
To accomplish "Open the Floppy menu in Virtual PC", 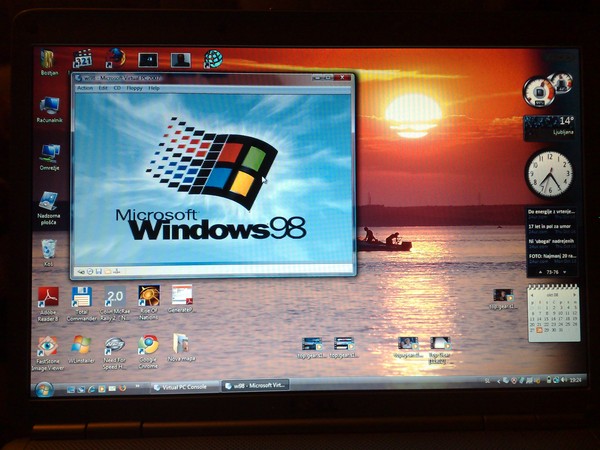I will [x=134, y=88].
